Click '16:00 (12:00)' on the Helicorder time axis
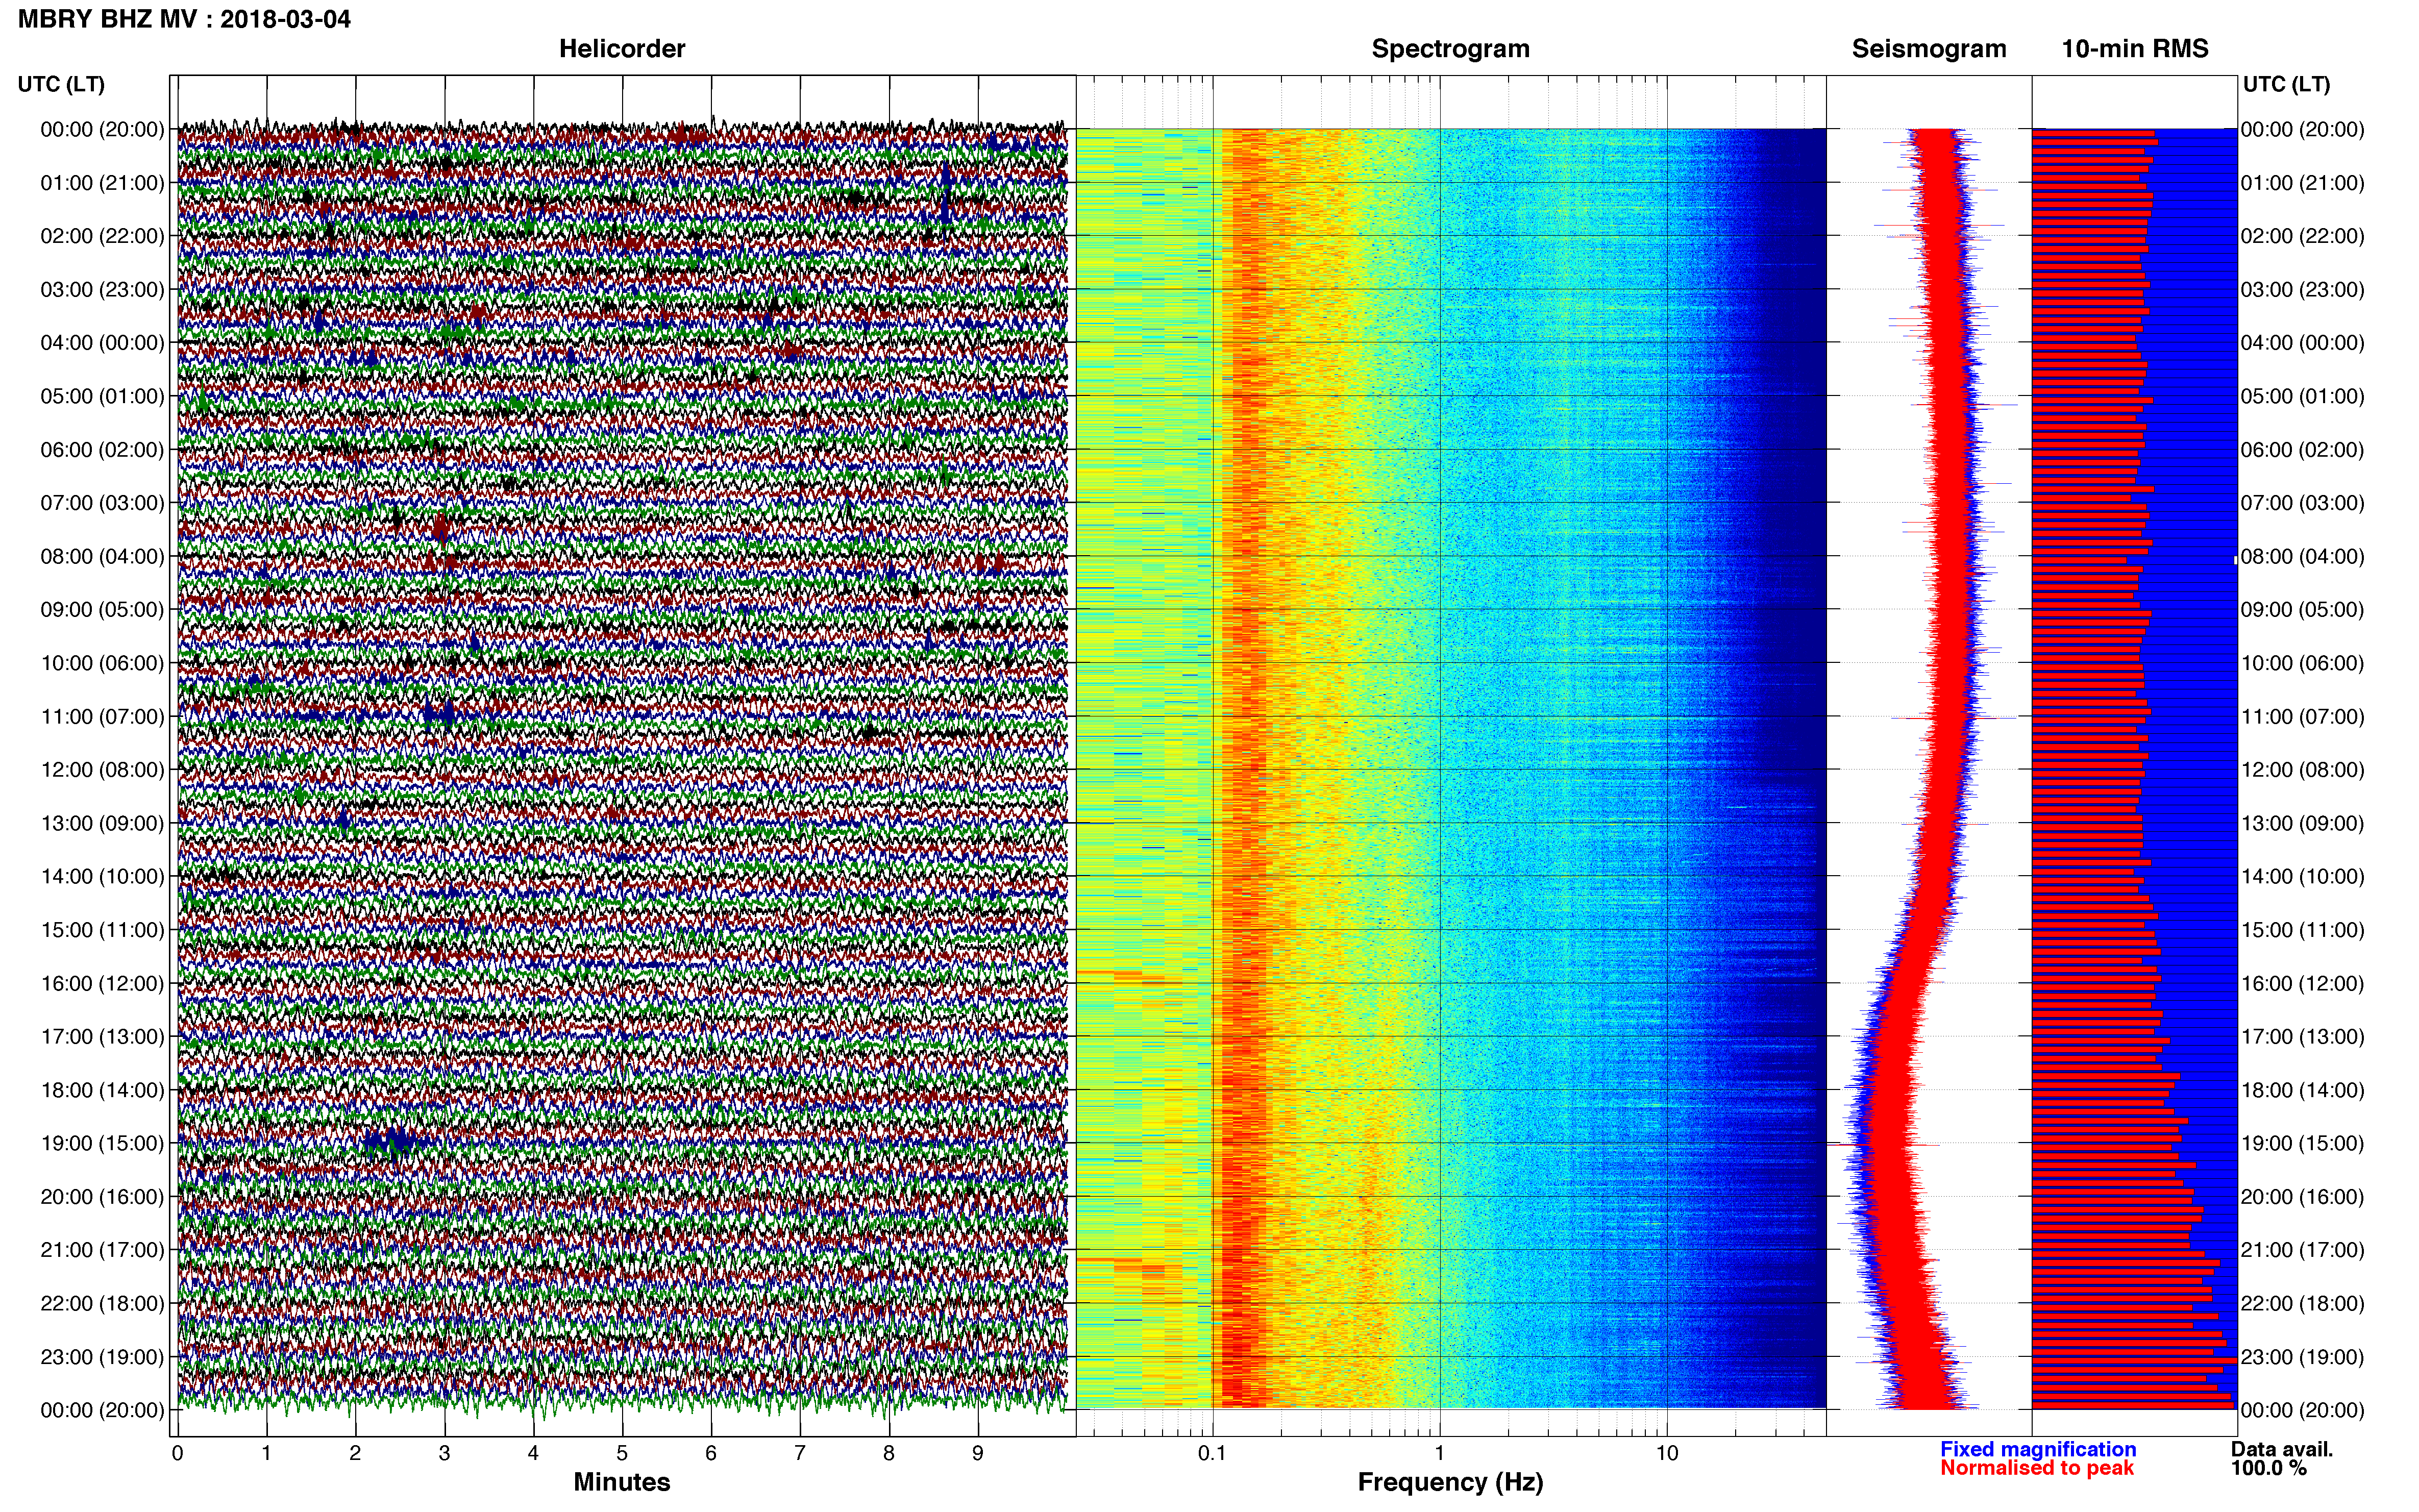2419x1512 pixels. click(x=102, y=983)
